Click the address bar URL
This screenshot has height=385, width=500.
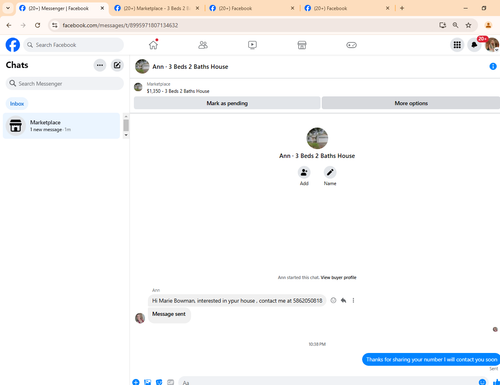point(120,25)
